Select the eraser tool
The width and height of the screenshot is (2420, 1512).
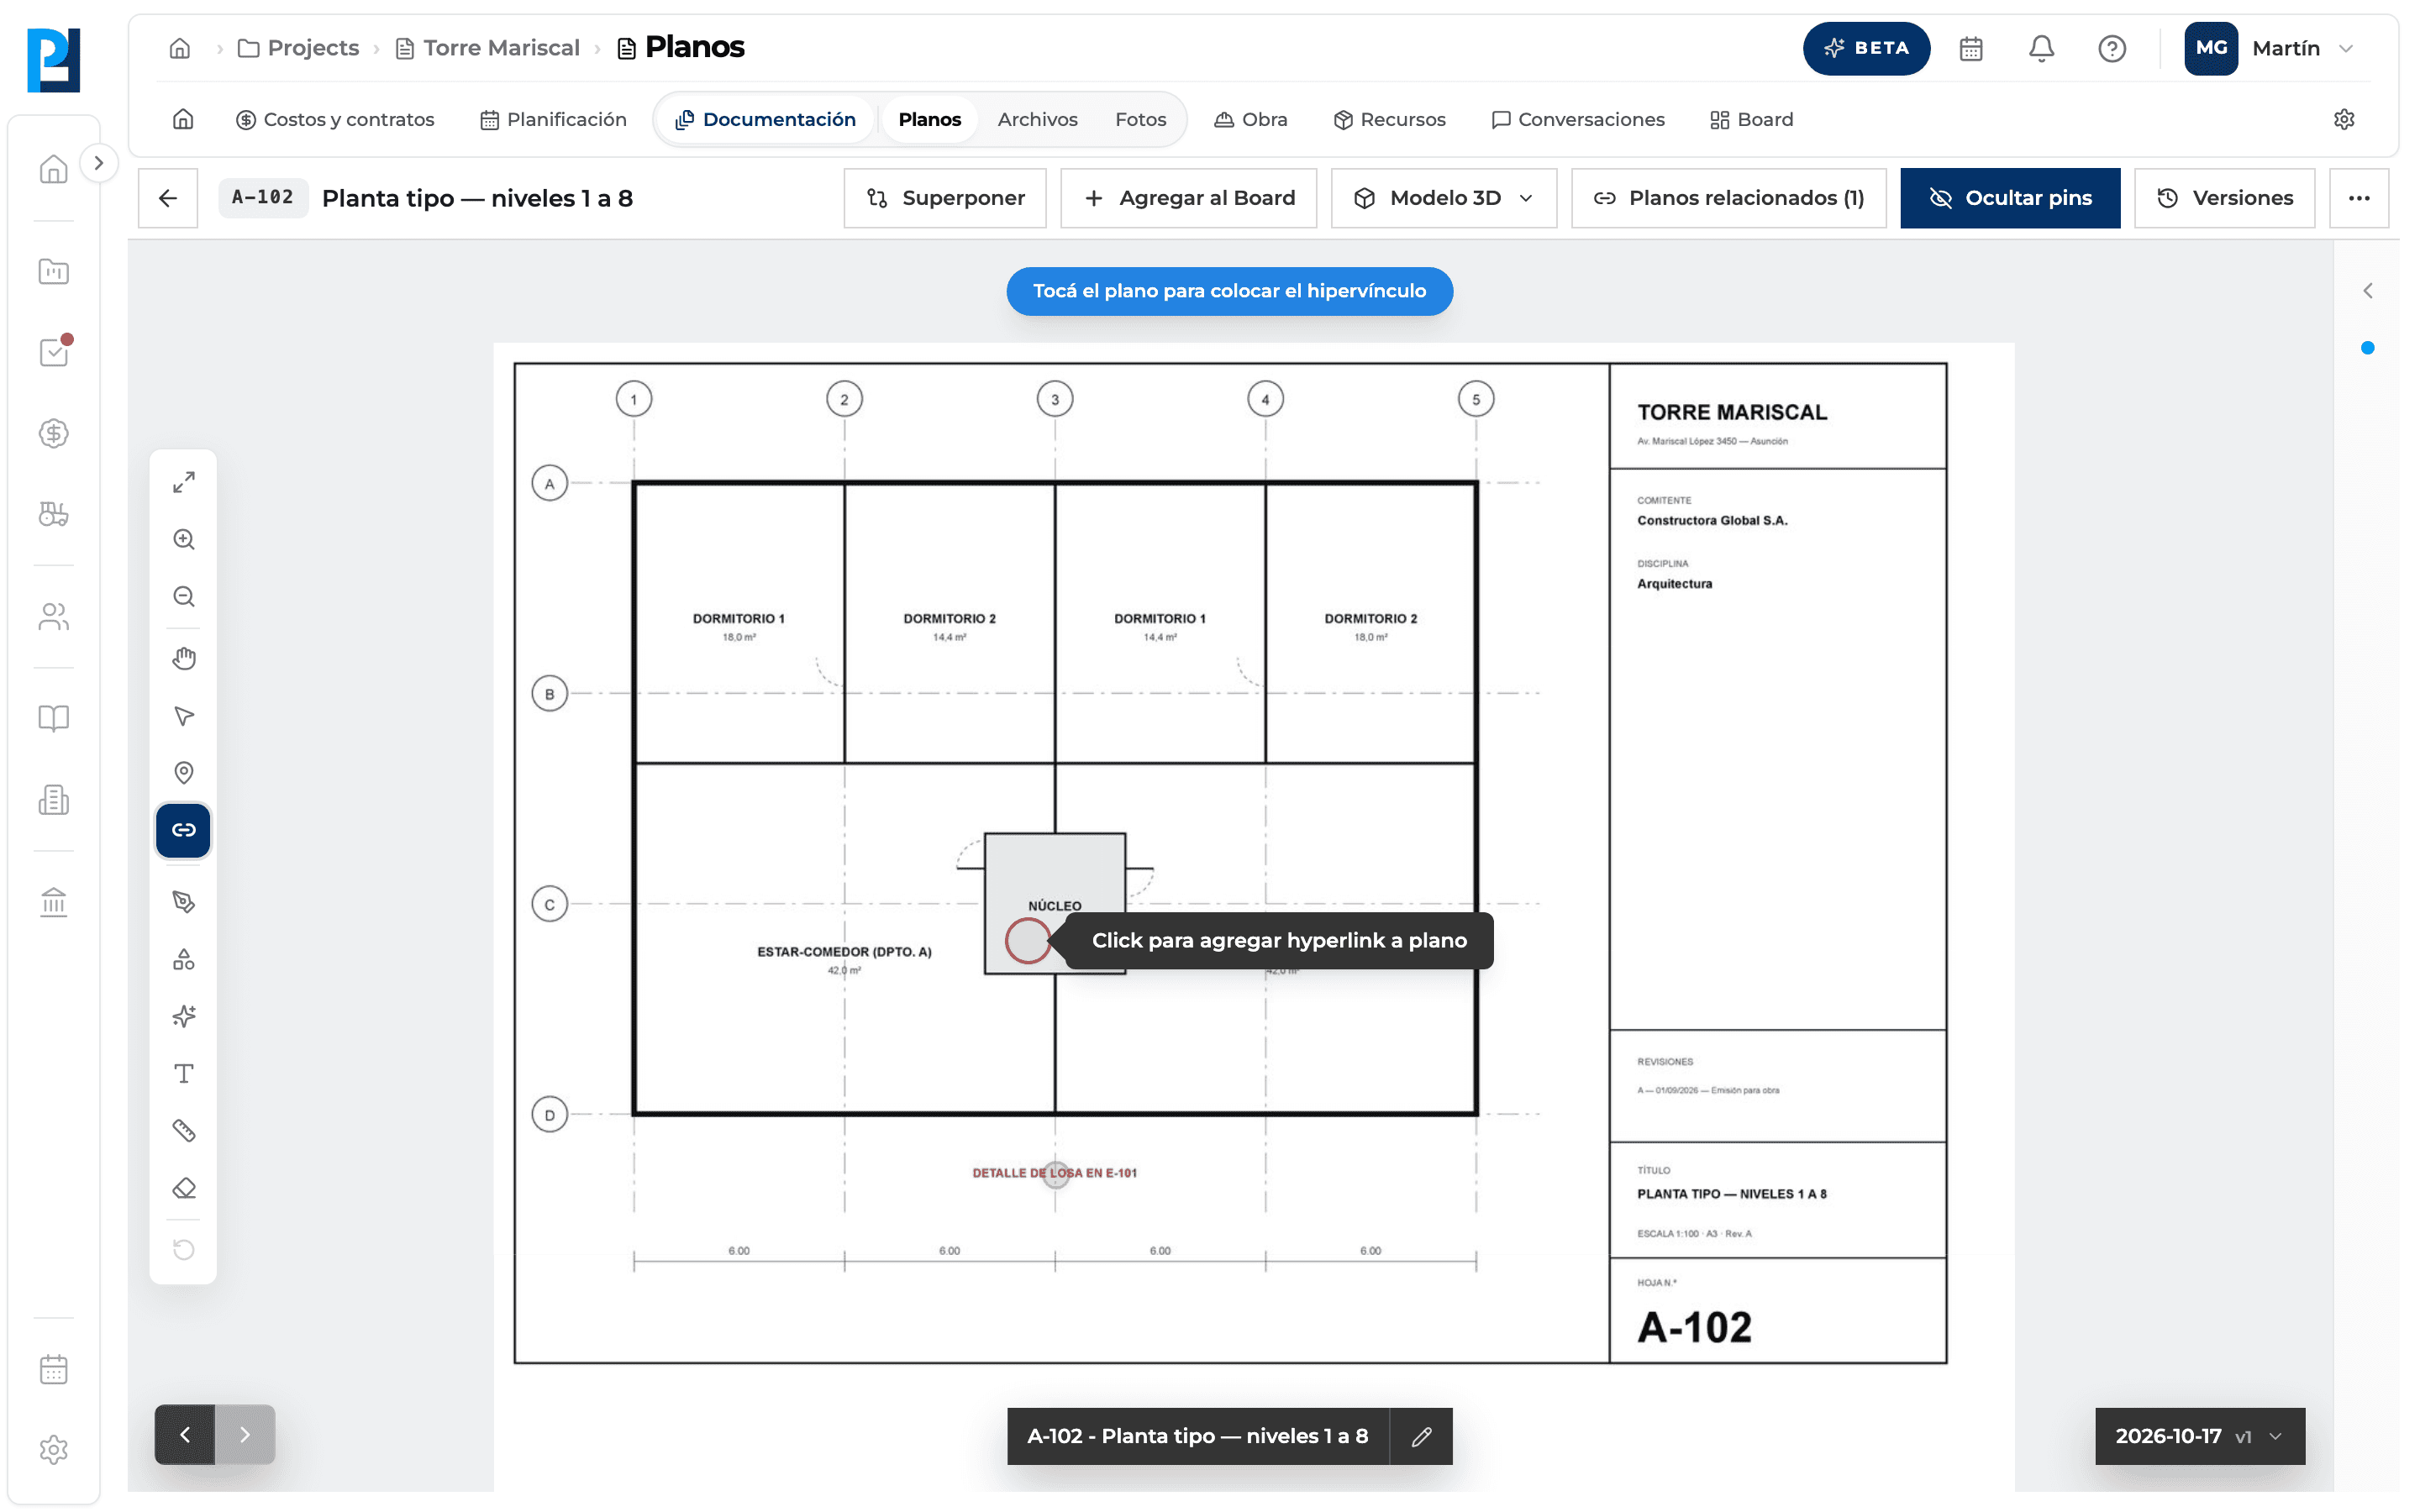point(183,1188)
